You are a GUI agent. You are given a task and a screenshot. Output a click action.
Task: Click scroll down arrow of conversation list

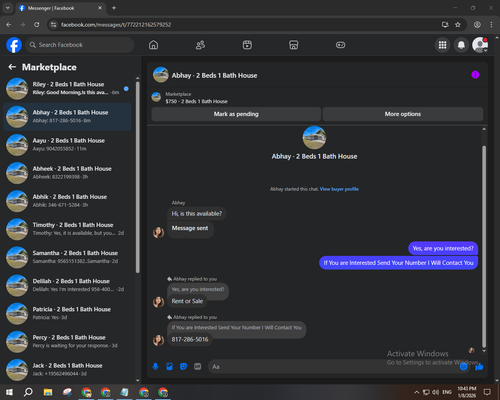pos(138,380)
